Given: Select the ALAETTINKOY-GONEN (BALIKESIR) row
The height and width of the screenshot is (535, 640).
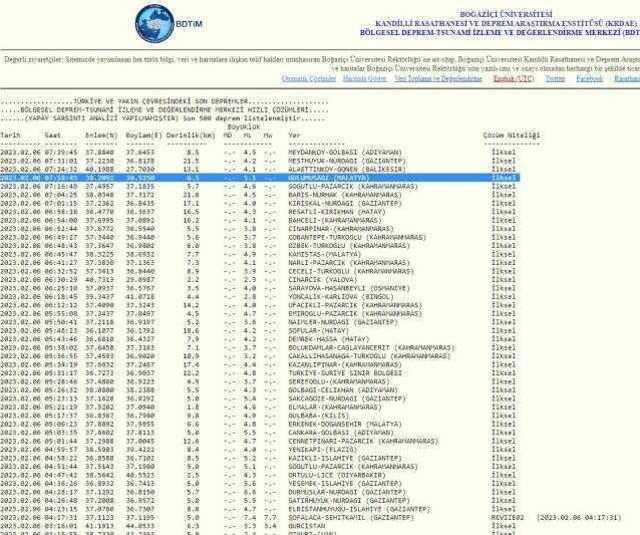Looking at the screenshot, I should tap(260, 169).
